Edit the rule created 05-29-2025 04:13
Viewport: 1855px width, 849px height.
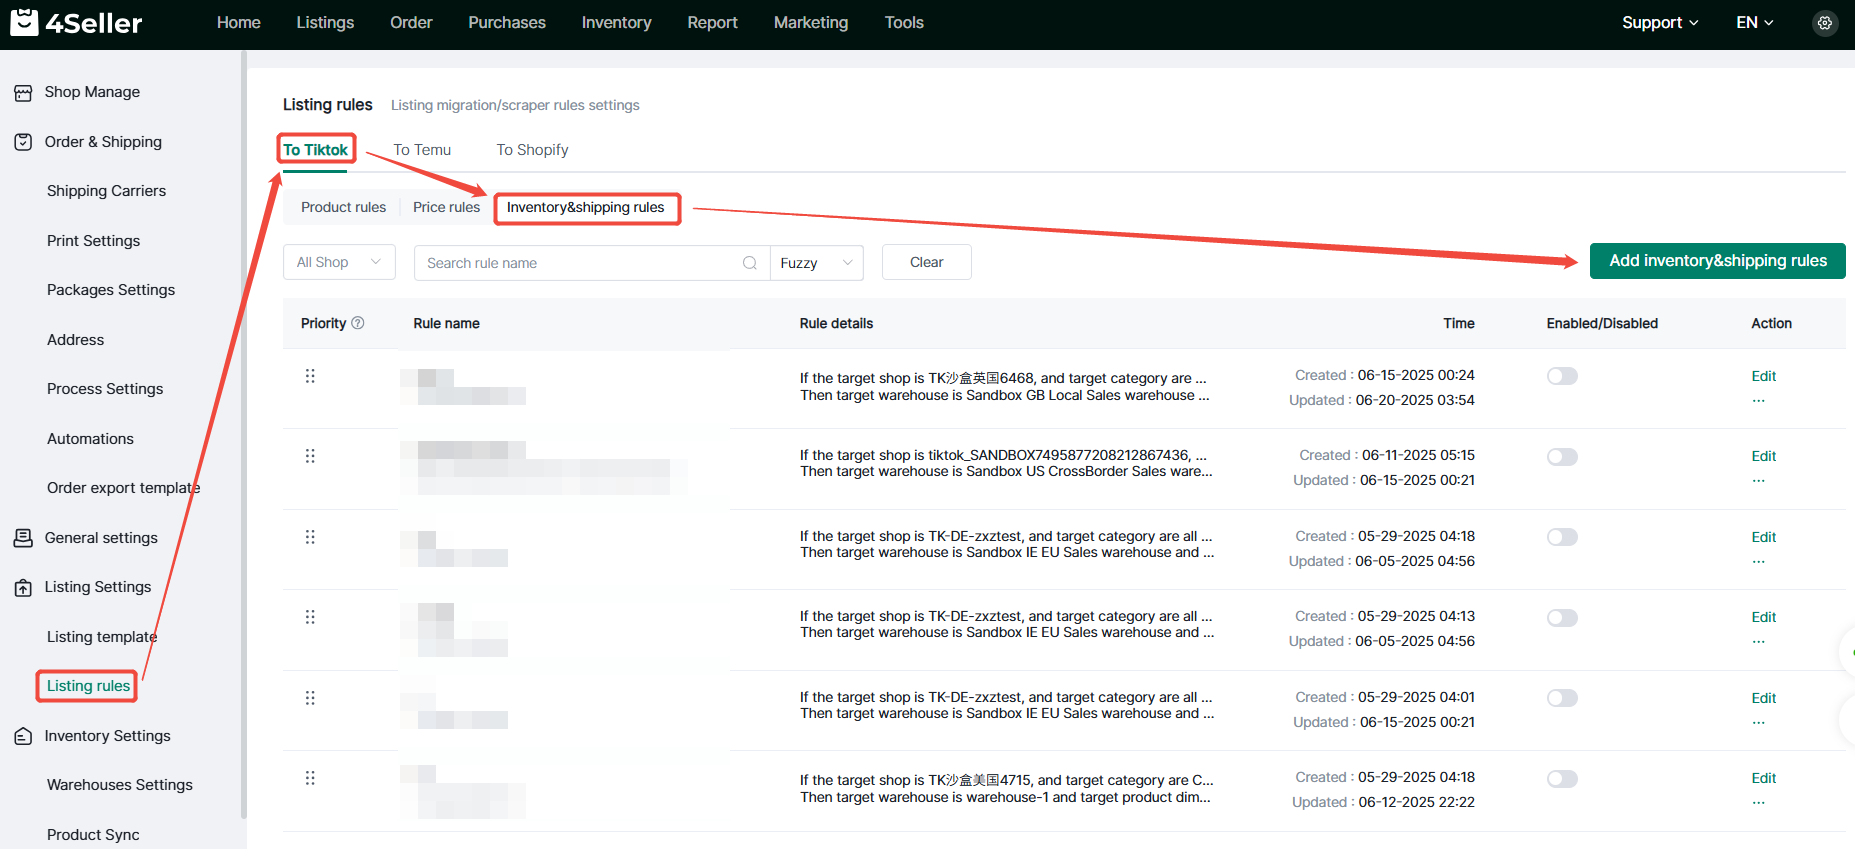pos(1764,617)
